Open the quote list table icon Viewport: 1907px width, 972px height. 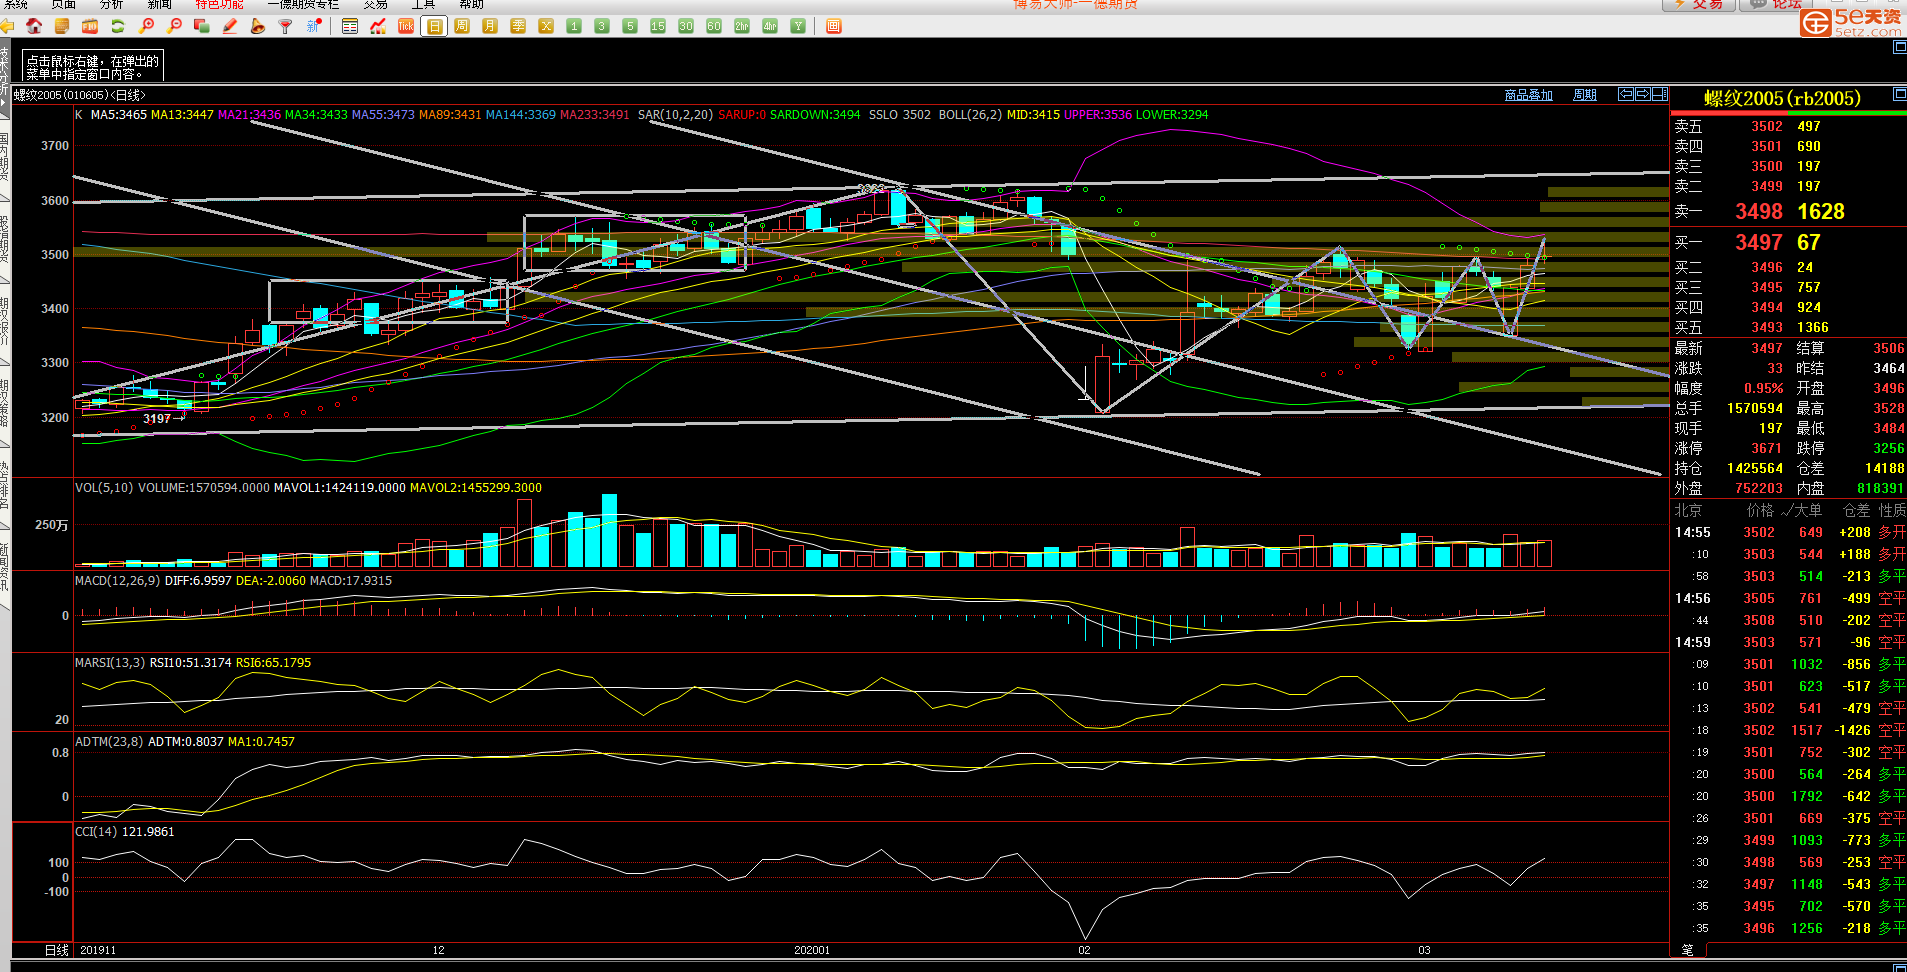[350, 26]
